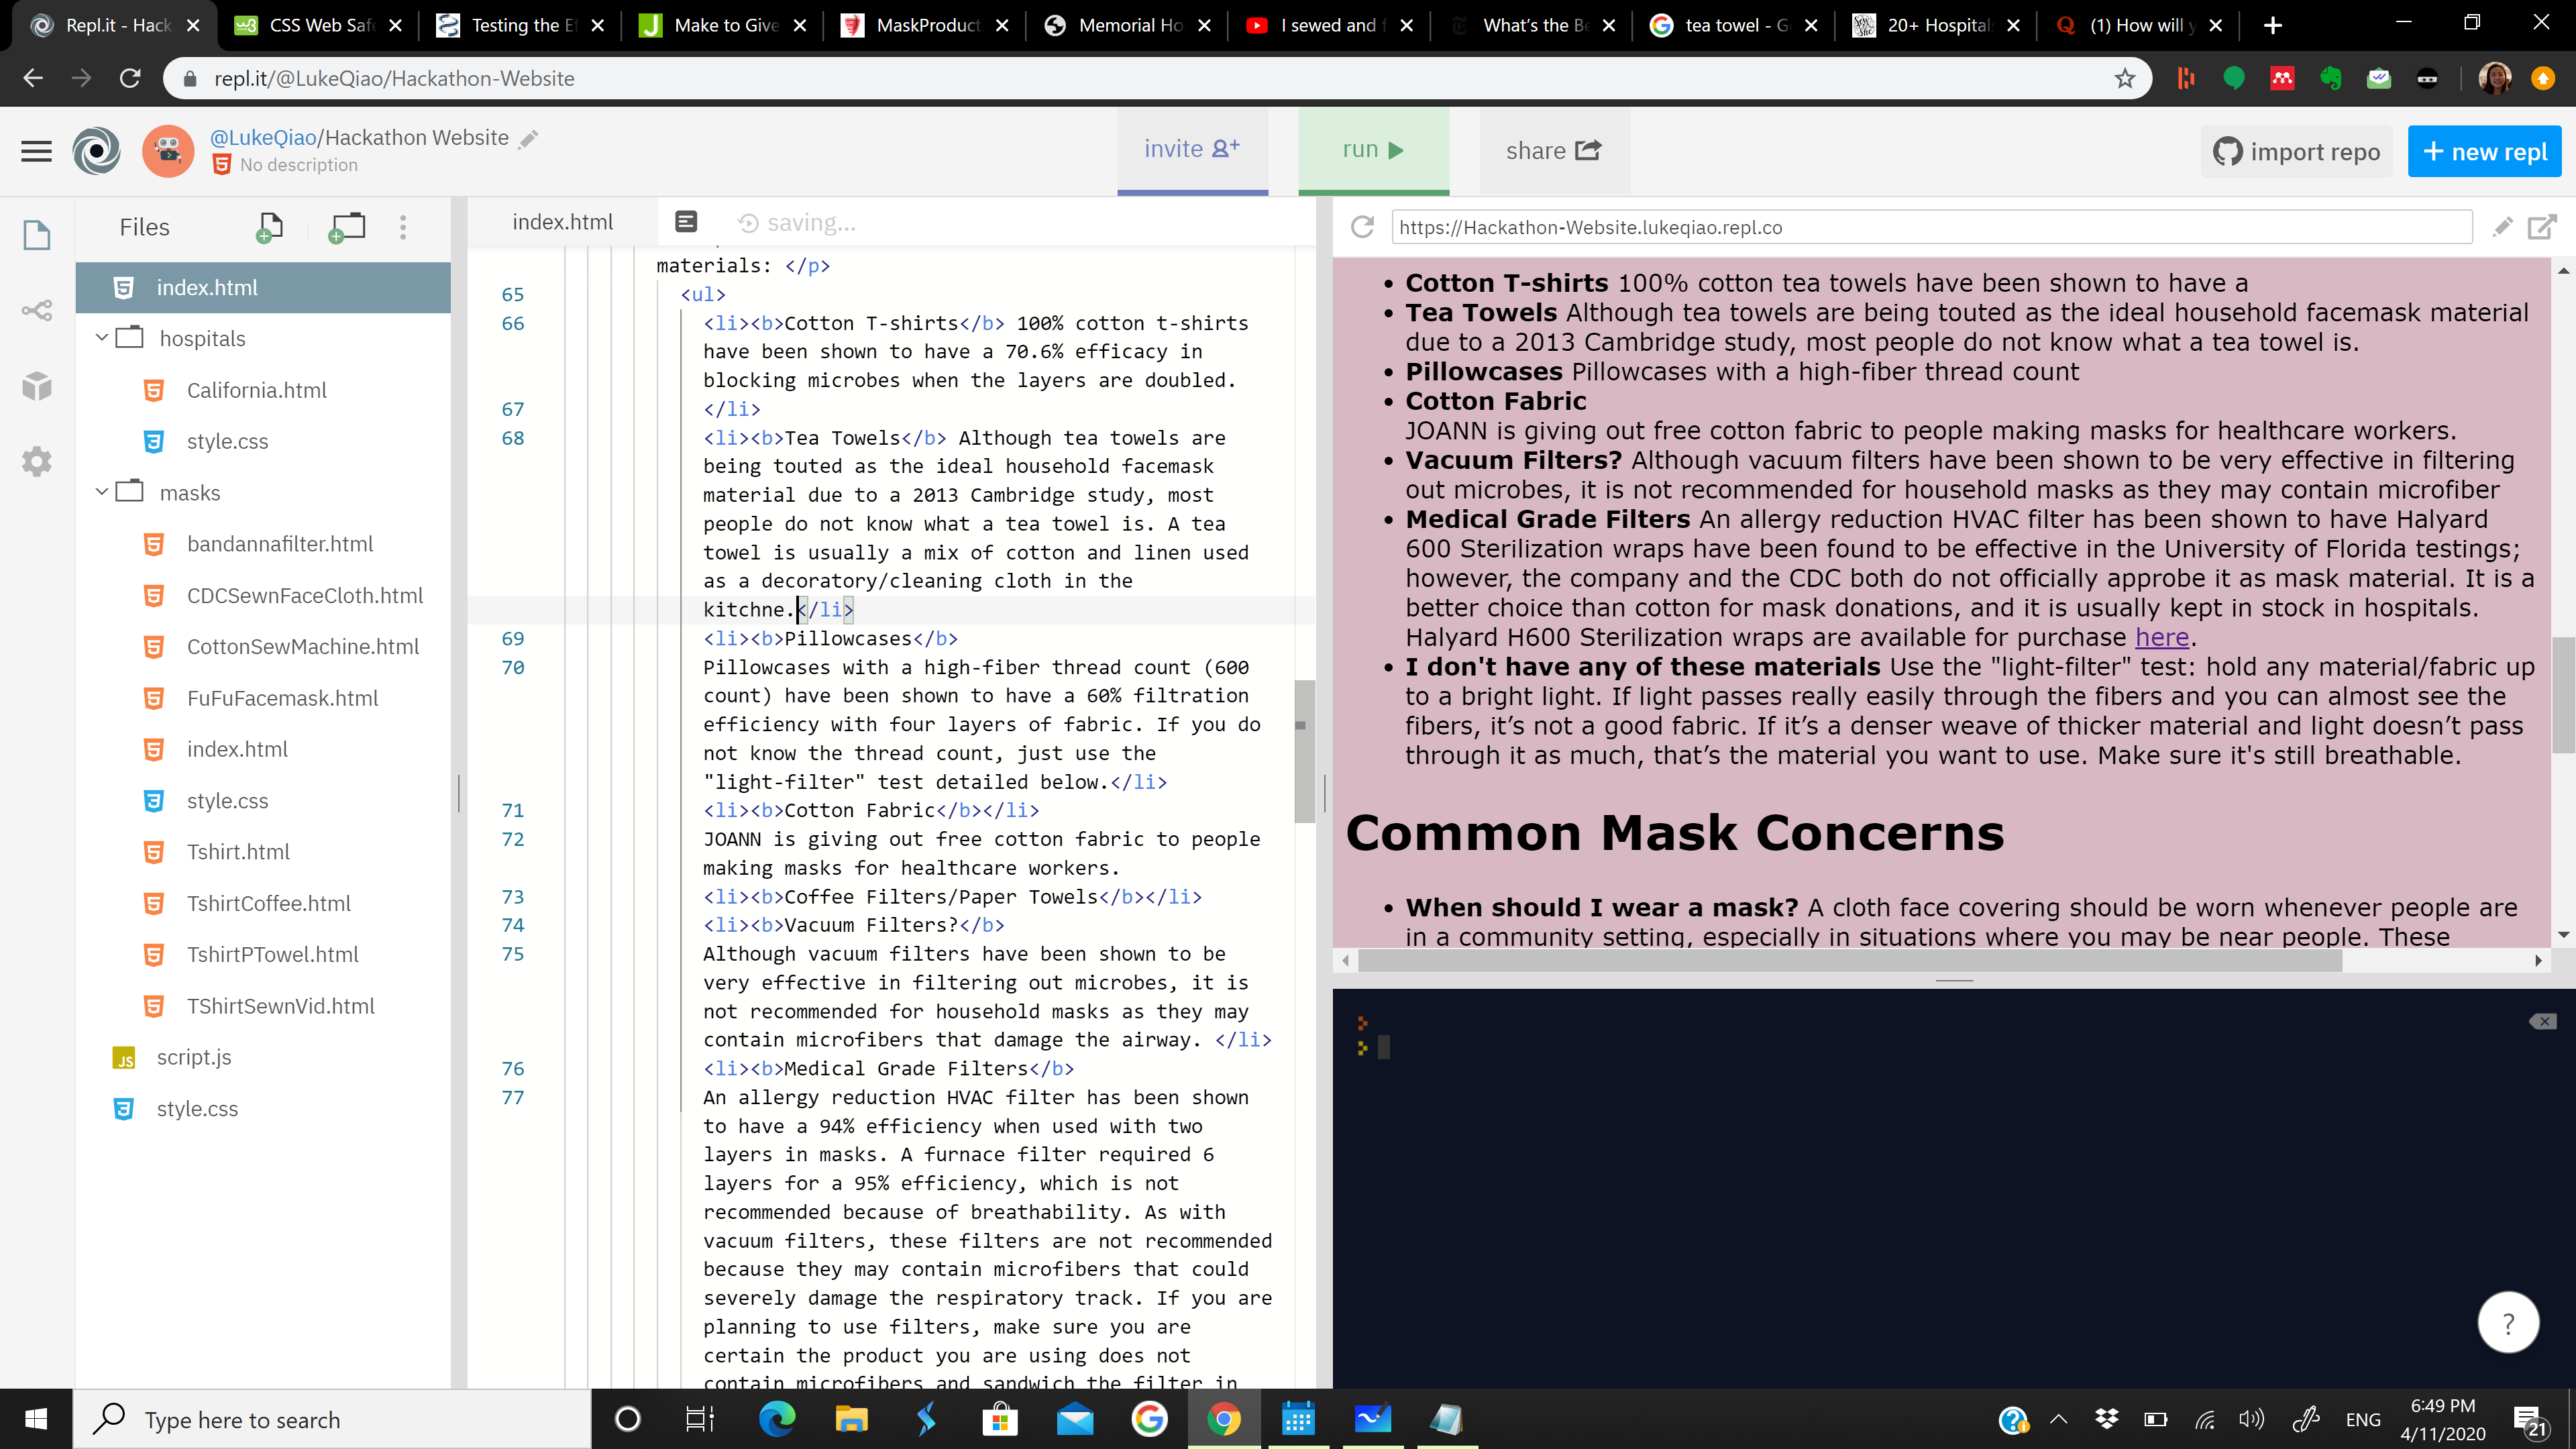Click the edit repl name pencil
Screen dimensions: 2576x1449
click(x=529, y=139)
